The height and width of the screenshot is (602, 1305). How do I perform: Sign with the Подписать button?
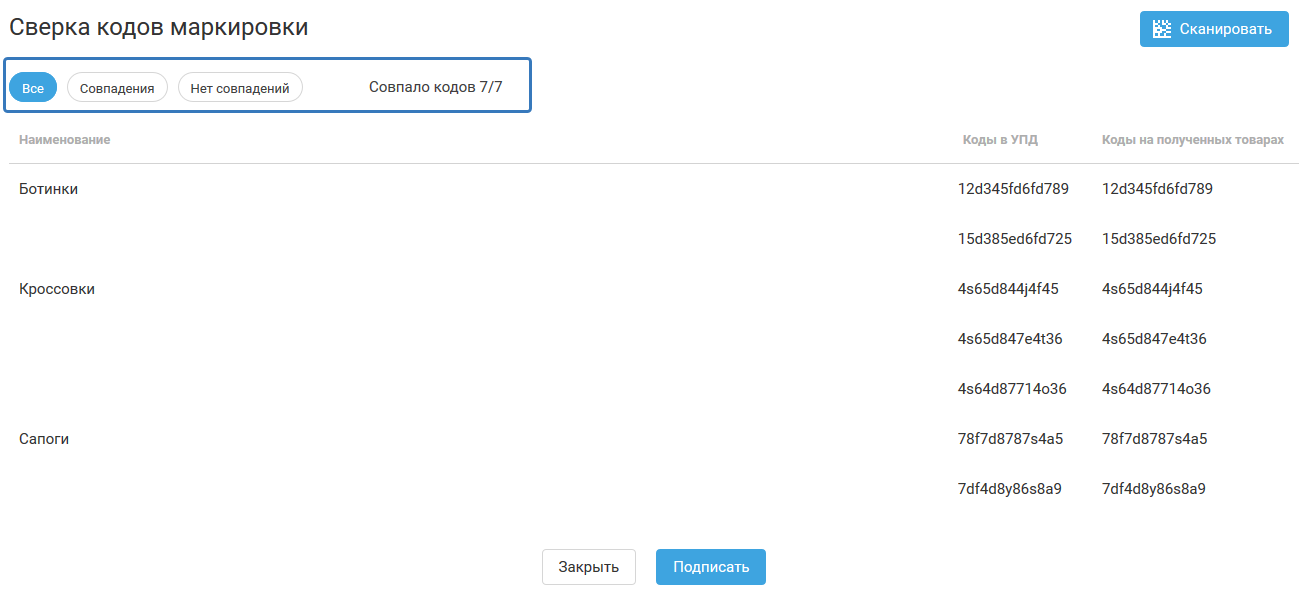click(x=711, y=567)
